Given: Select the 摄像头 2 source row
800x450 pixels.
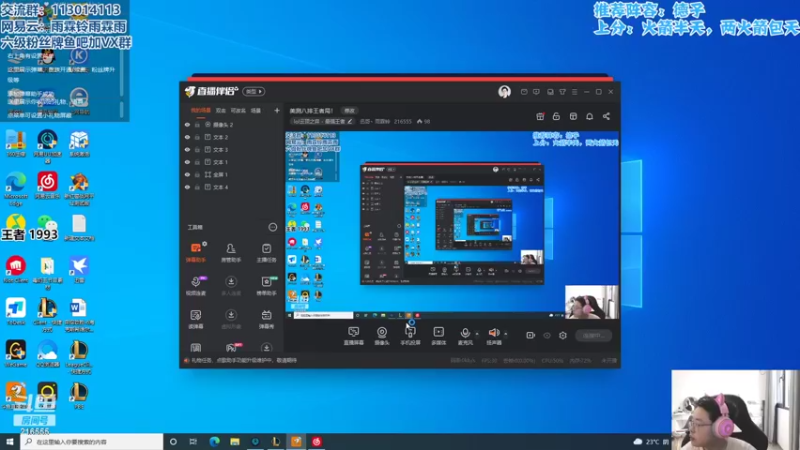Looking at the screenshot, I should (232, 124).
